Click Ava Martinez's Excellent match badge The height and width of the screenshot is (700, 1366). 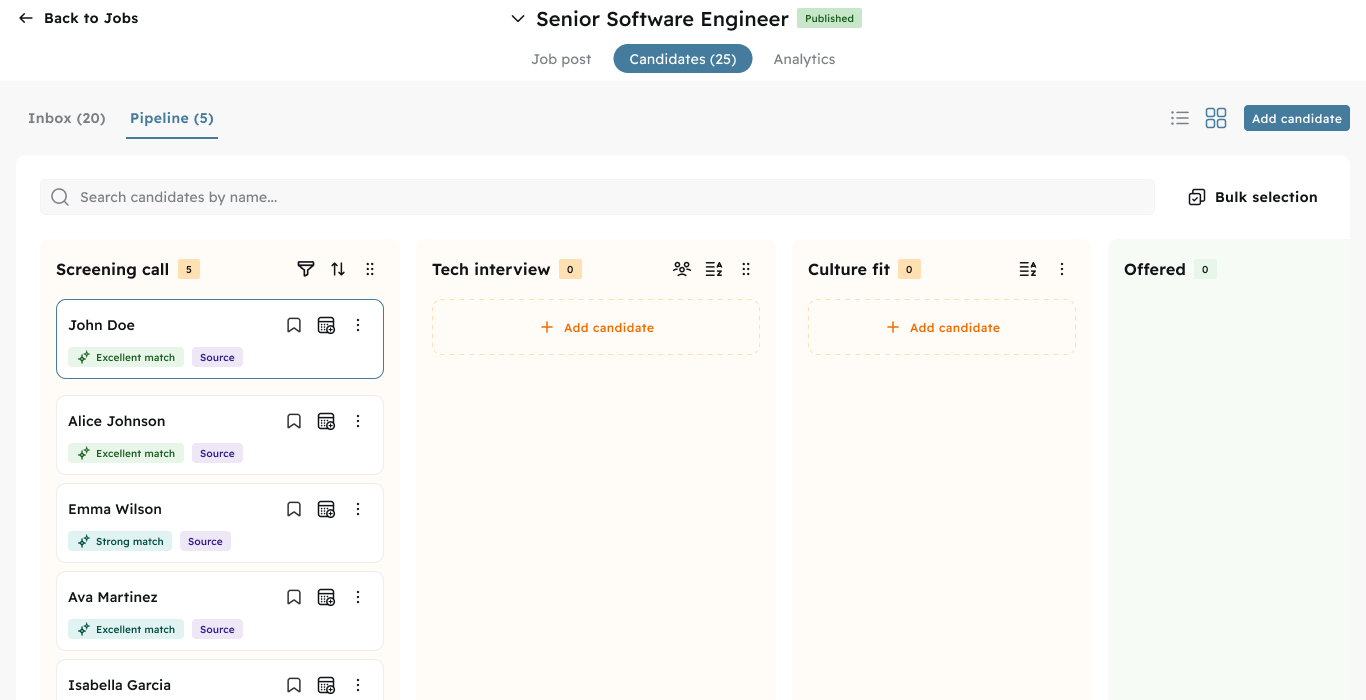[x=126, y=629]
